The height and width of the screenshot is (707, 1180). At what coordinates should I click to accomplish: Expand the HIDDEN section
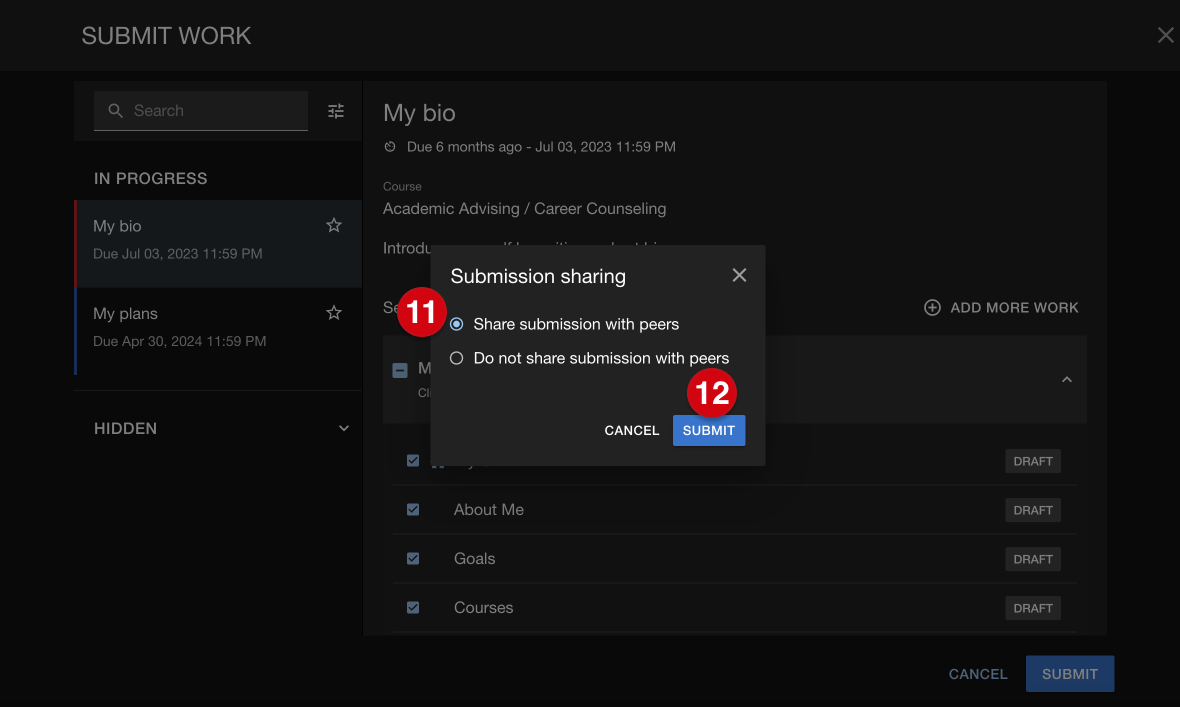click(343, 428)
